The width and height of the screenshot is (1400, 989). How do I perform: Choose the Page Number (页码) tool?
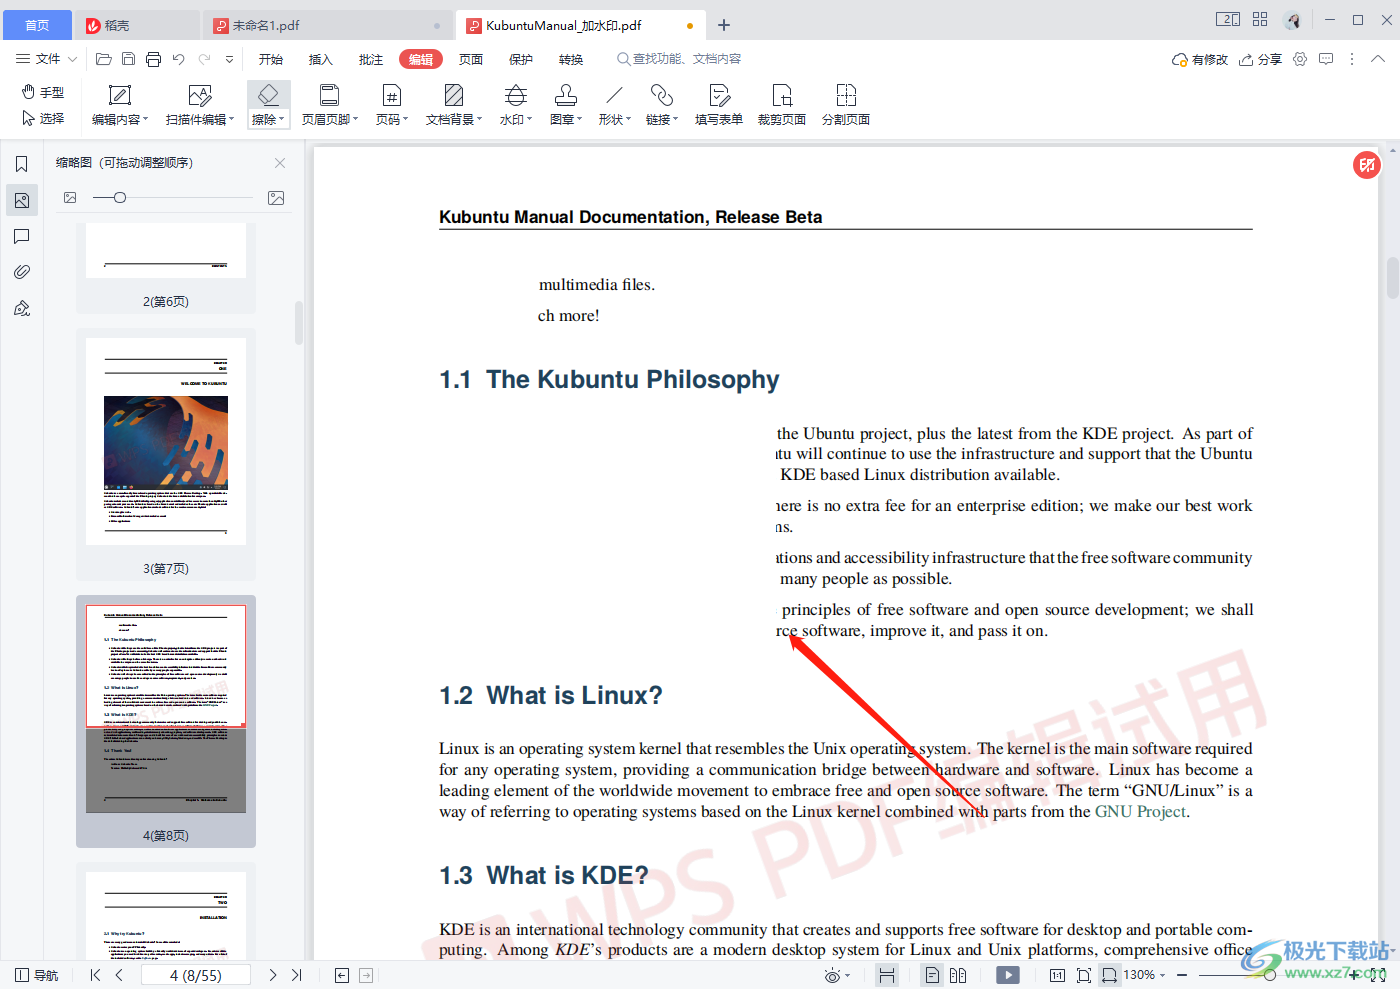coord(392,105)
